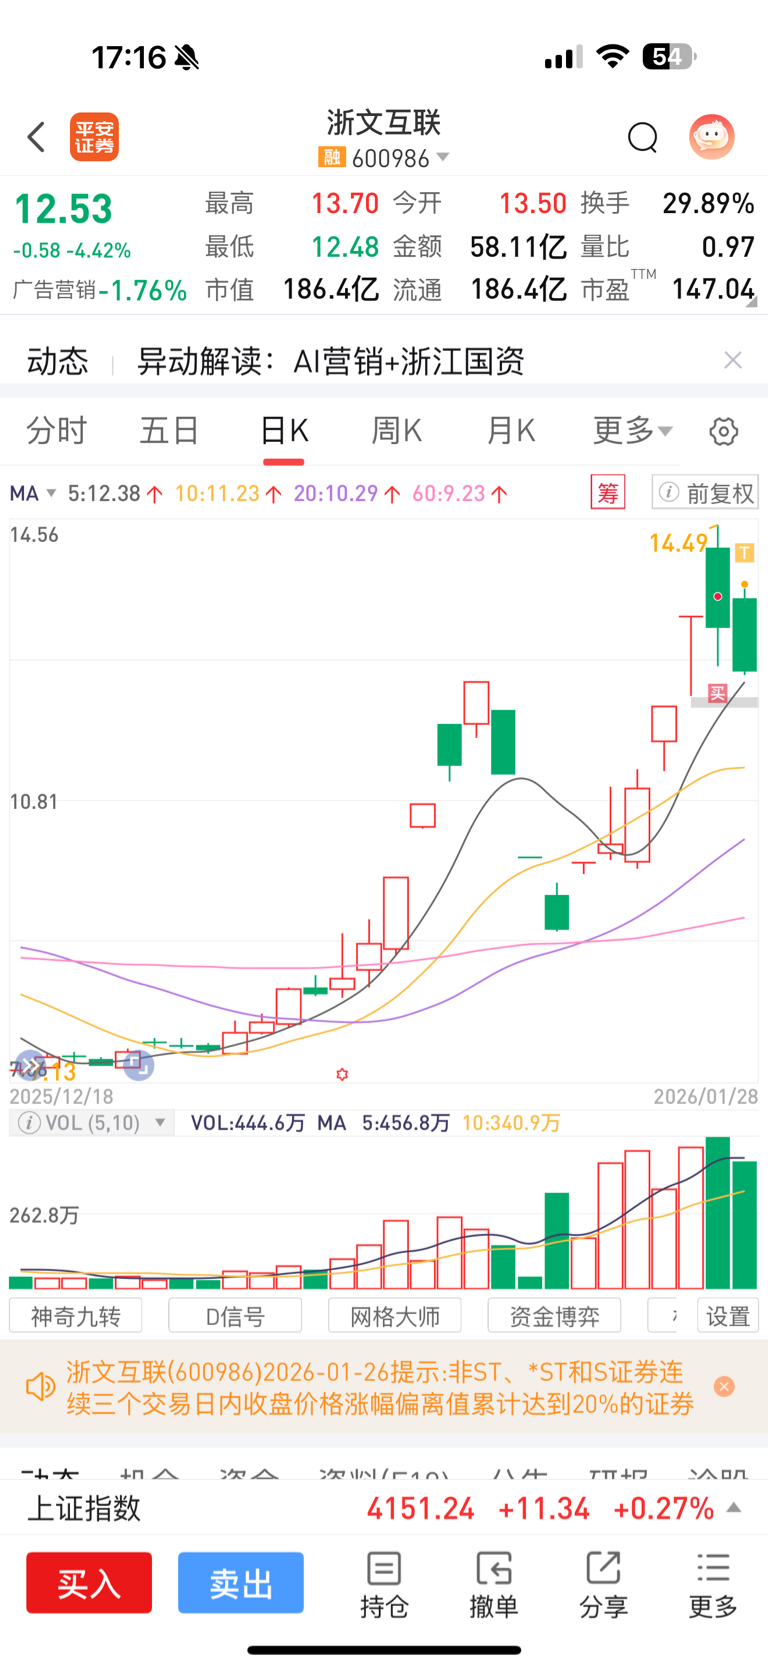
Task: Read the 浙文互联 2026-01-26 提示 notice
Action: (x=380, y=1388)
